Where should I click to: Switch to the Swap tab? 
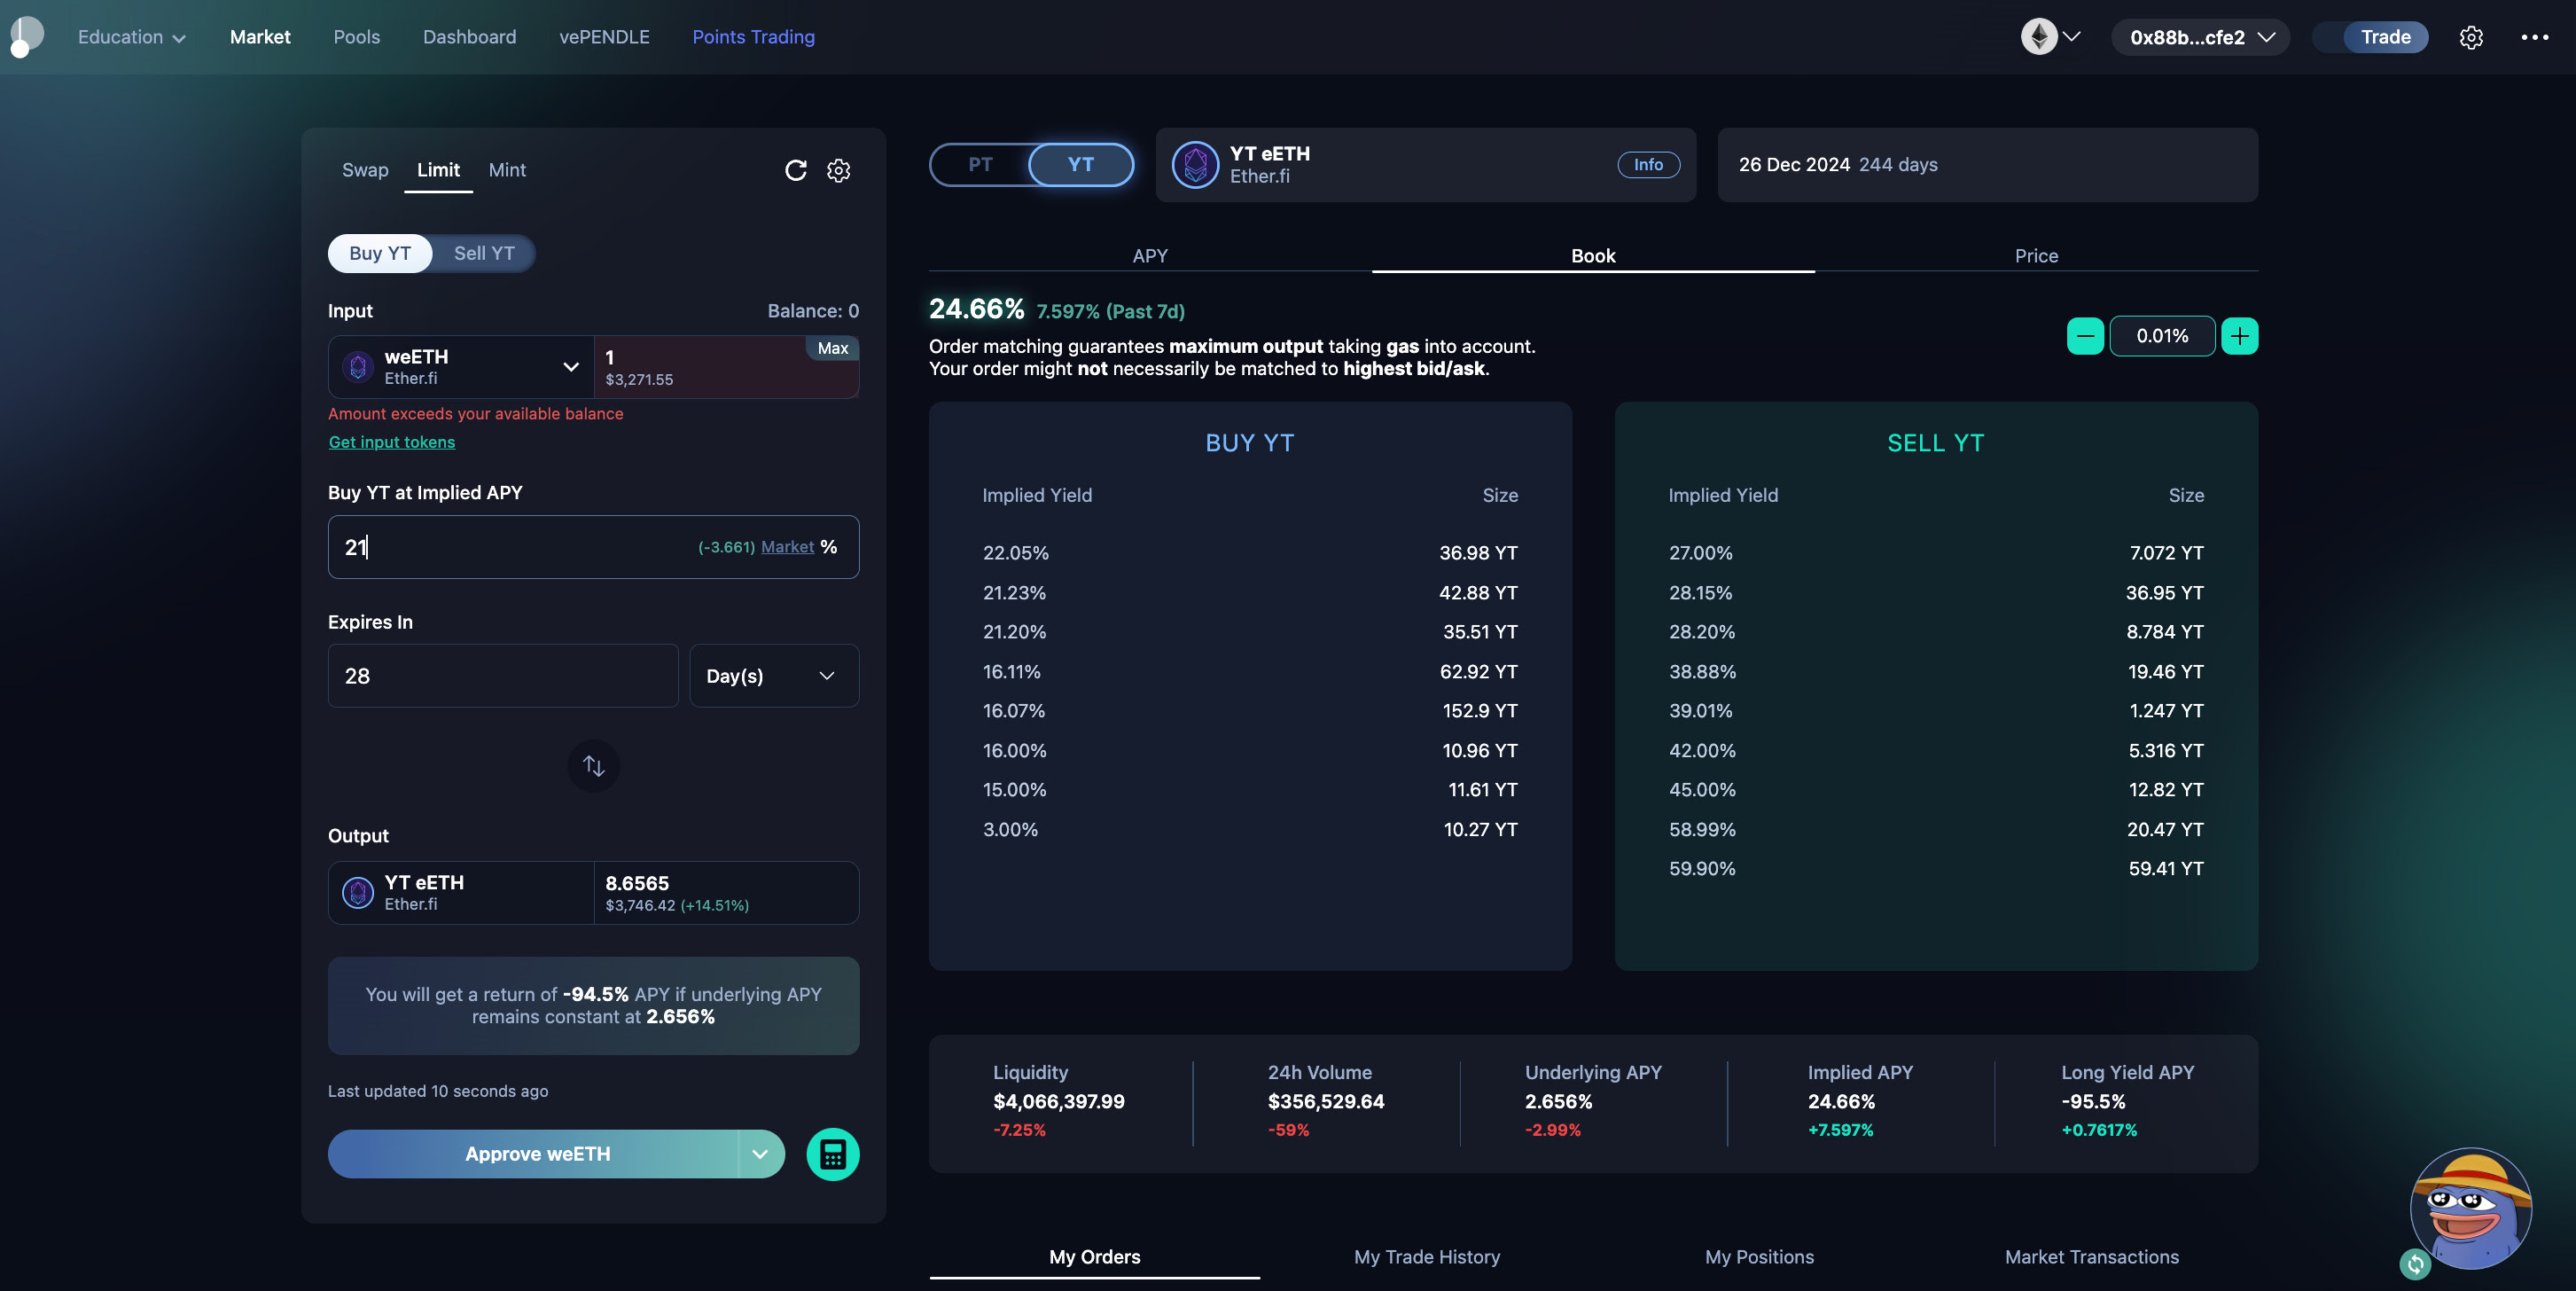[x=365, y=170]
